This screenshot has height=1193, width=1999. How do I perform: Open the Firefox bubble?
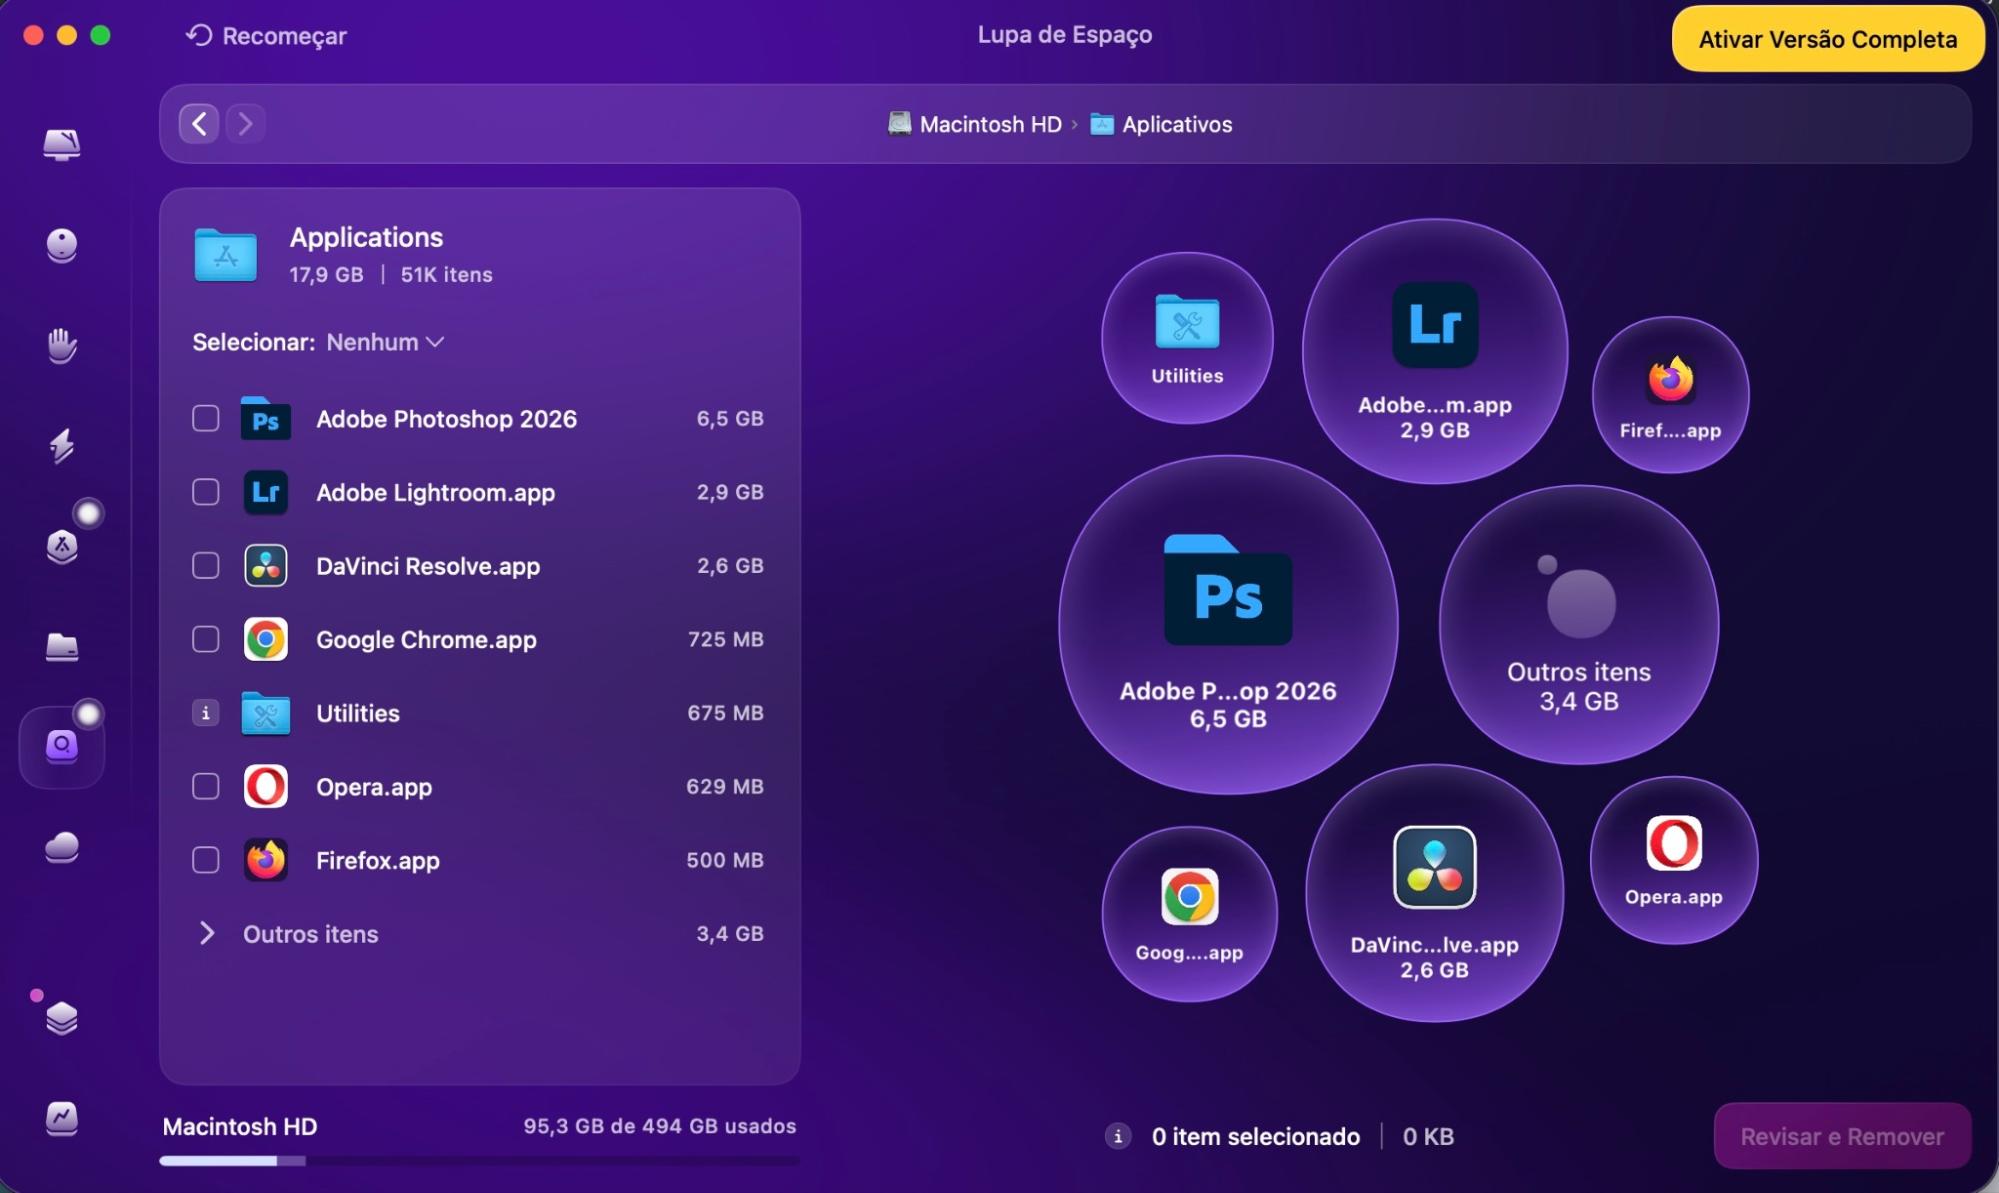coord(1670,394)
